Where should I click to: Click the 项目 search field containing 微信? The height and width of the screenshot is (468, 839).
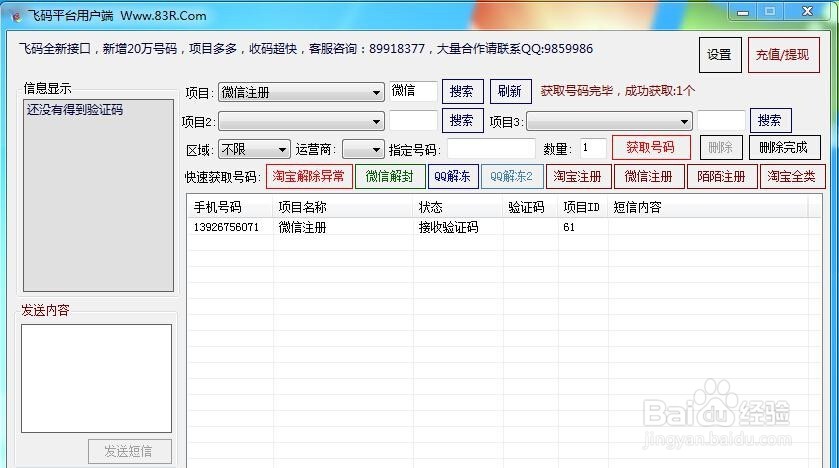[413, 91]
